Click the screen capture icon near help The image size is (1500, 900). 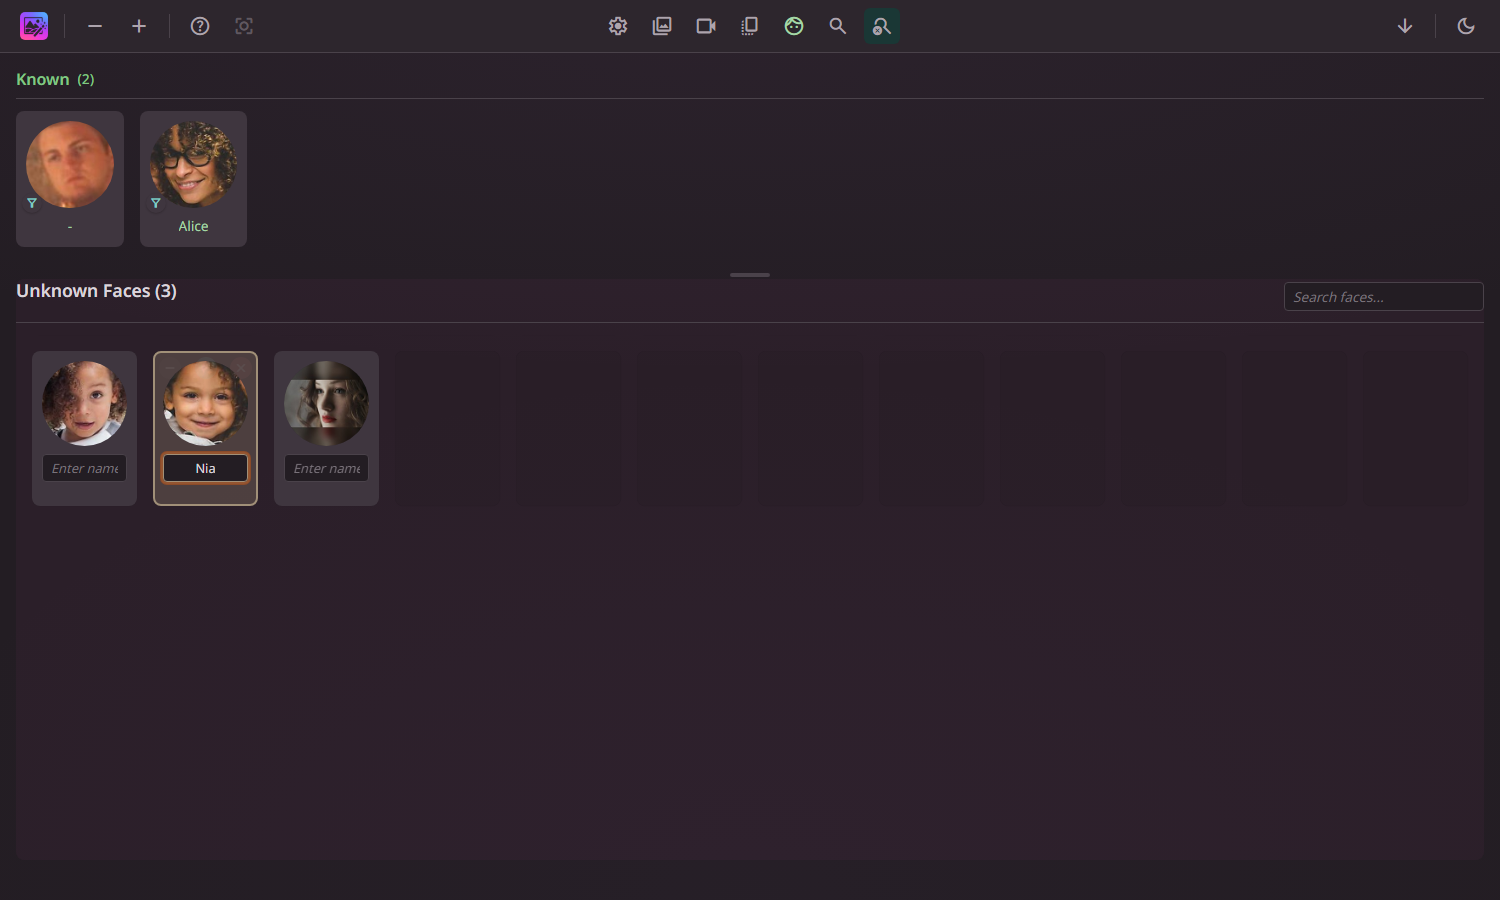tap(244, 26)
